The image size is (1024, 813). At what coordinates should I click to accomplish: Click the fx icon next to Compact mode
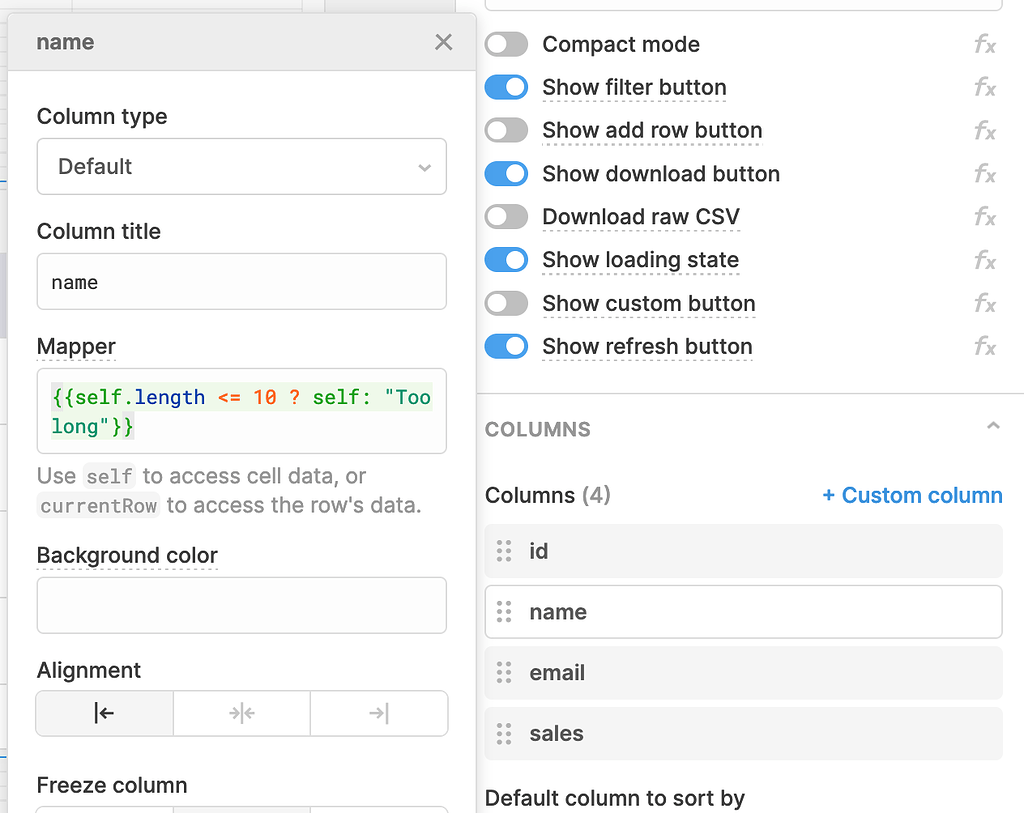click(x=985, y=44)
